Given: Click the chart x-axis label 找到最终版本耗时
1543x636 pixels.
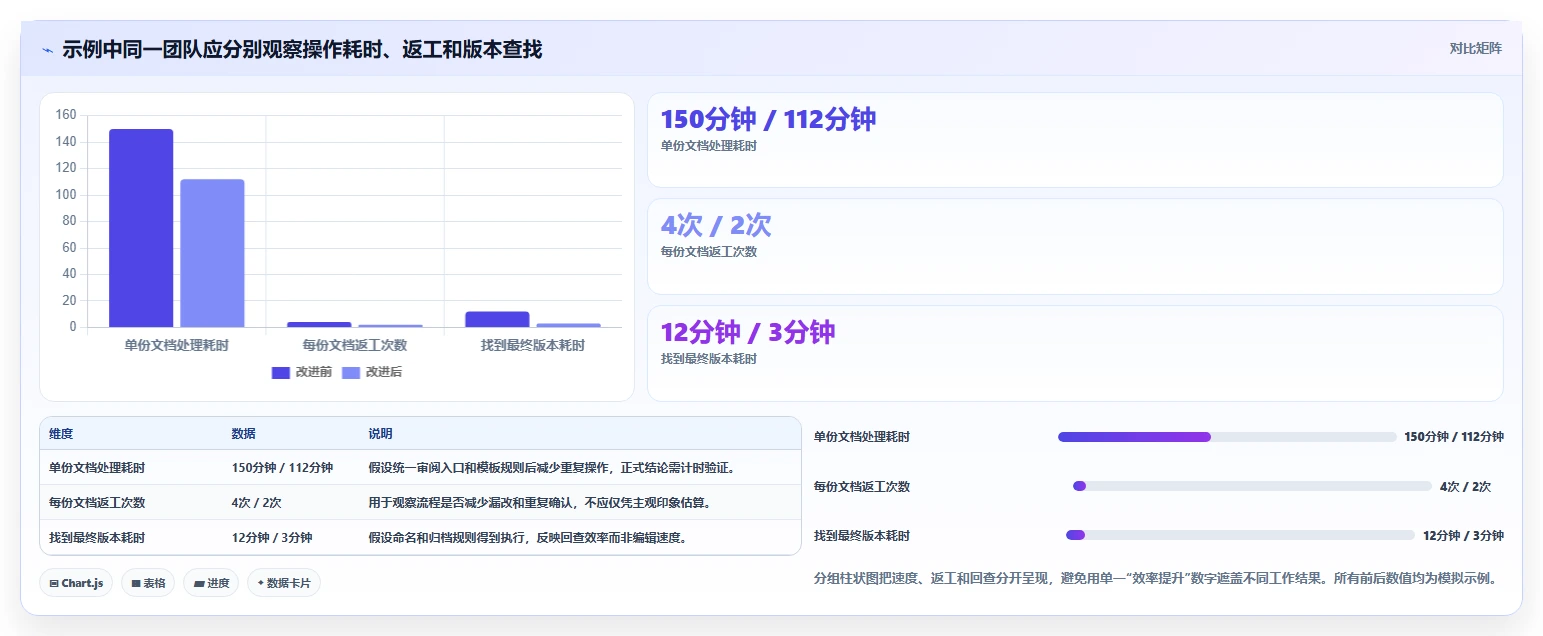Looking at the screenshot, I should [x=533, y=345].
